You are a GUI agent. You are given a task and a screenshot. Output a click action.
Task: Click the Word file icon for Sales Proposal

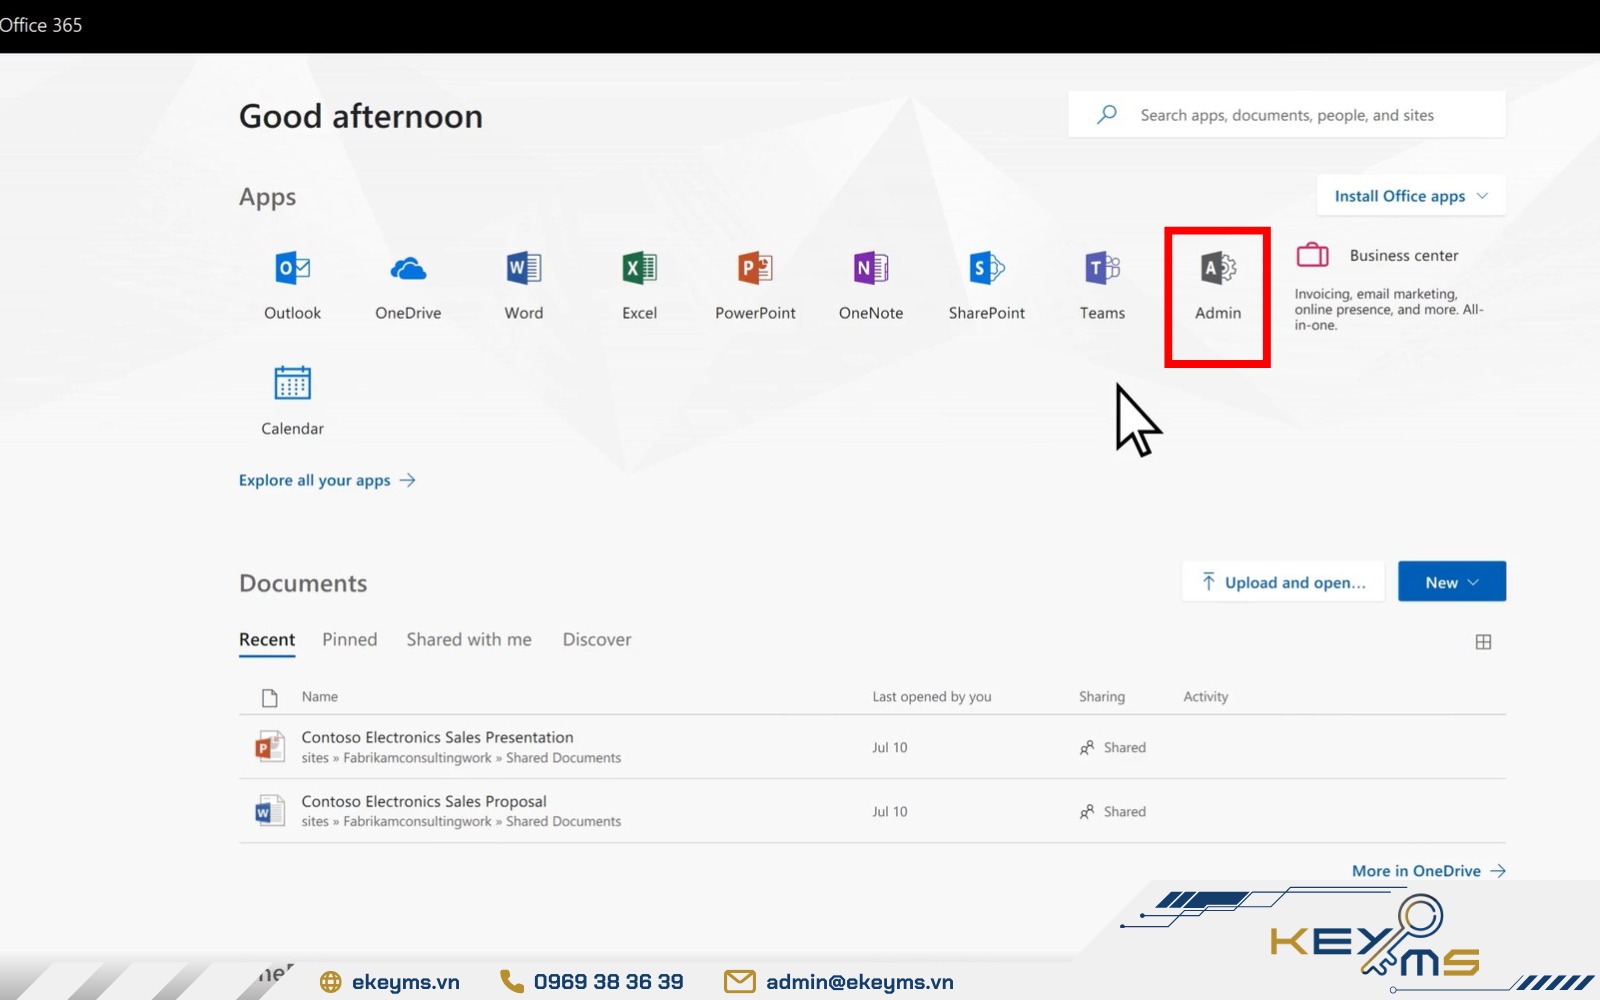coord(268,810)
